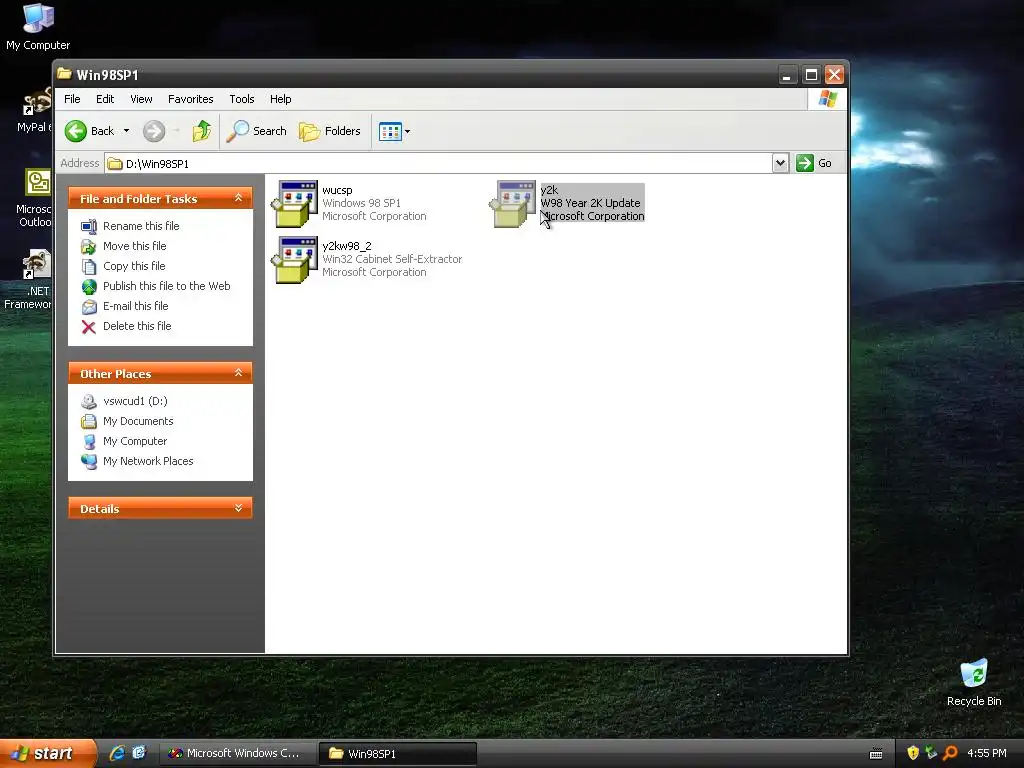Collapse the File and Folder Tasks panel
Image resolution: width=1024 pixels, height=768 pixels.
(238, 198)
